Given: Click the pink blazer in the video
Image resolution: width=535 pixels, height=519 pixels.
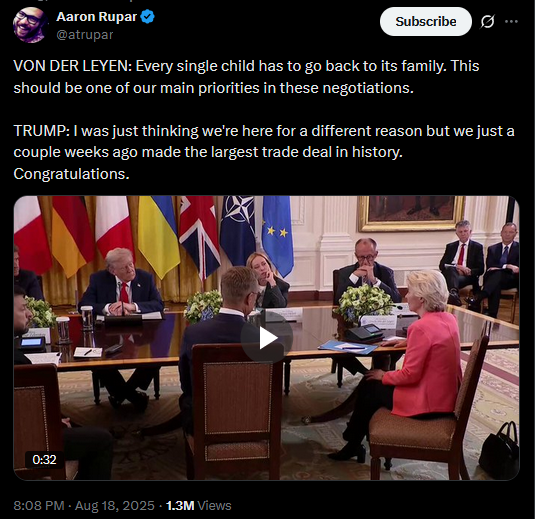Looking at the screenshot, I should [x=425, y=363].
